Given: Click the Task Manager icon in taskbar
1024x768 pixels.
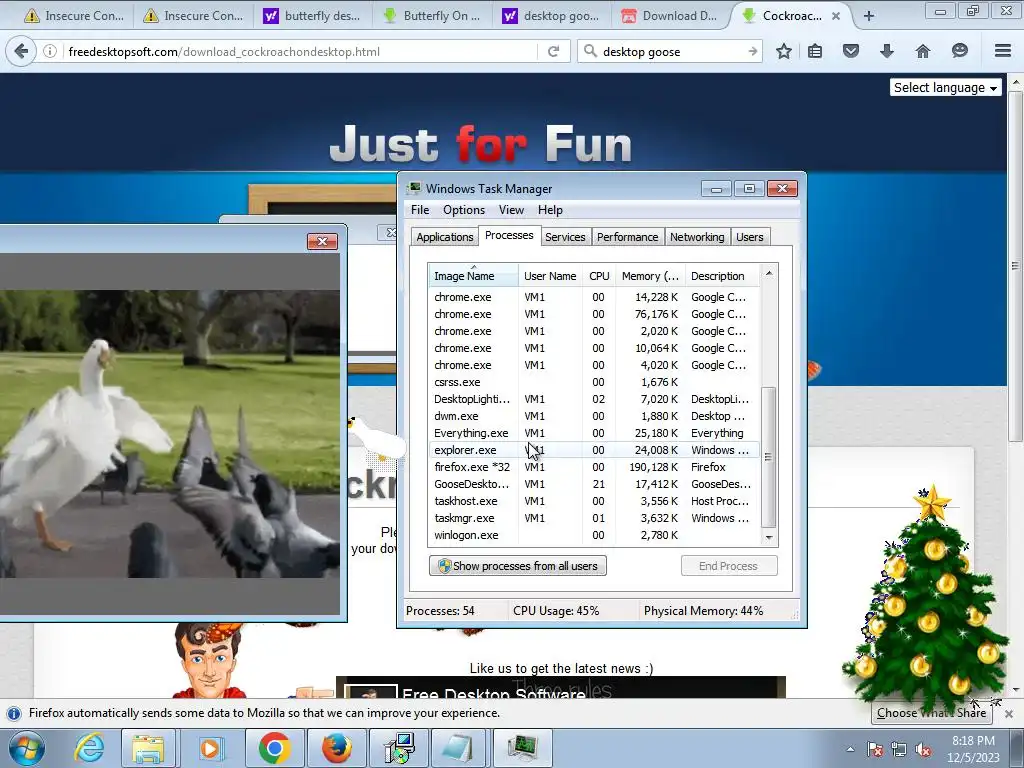Looking at the screenshot, I should click(x=522, y=748).
